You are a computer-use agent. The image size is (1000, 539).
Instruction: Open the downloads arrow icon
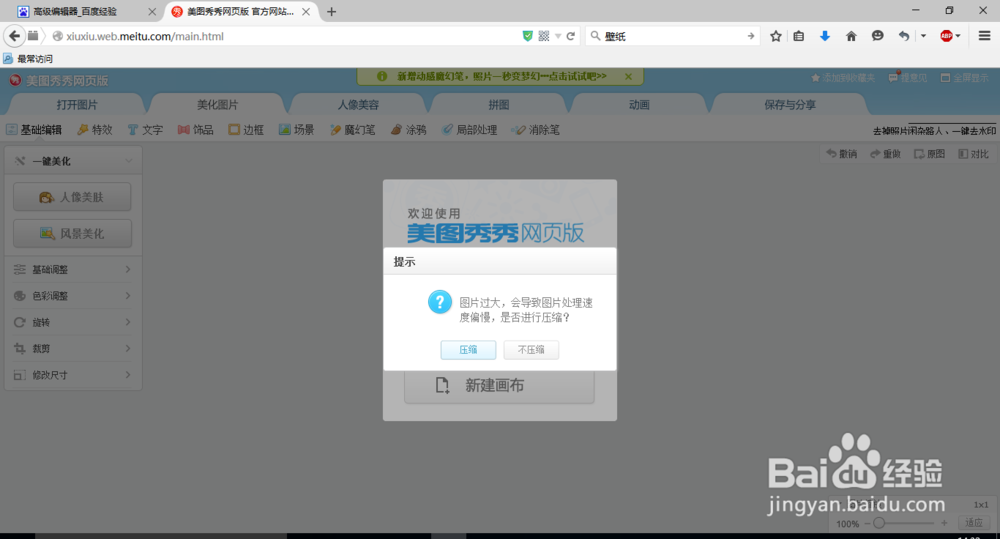825,36
